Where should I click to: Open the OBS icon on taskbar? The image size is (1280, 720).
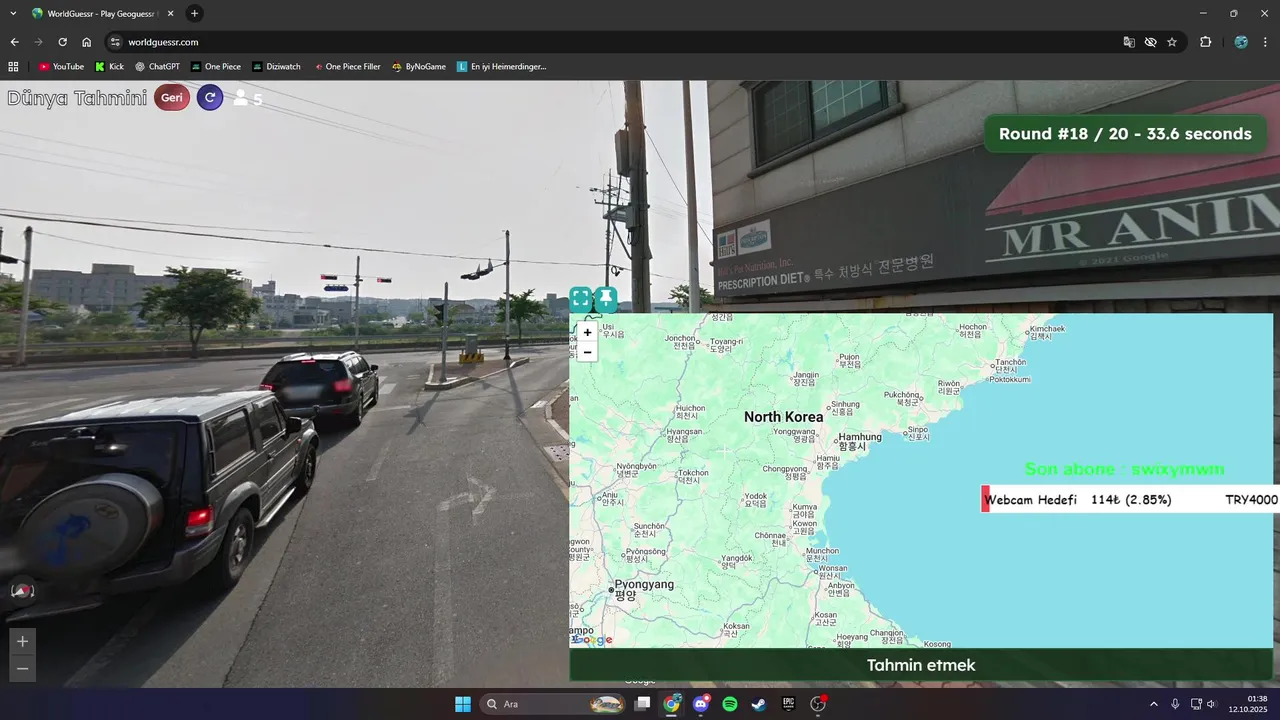pyautogui.click(x=818, y=704)
